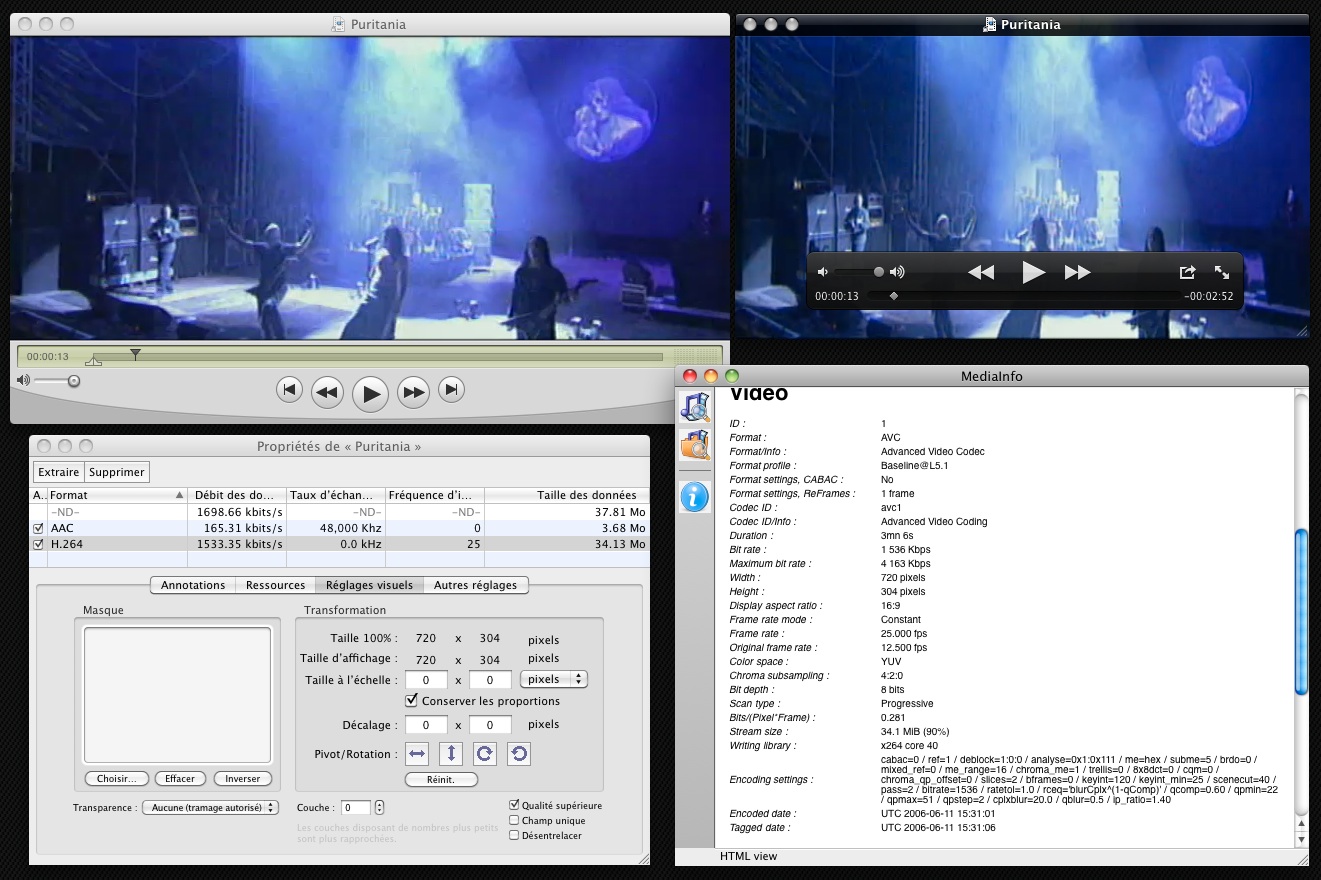The width and height of the screenshot is (1321, 880).
Task: Uncheck Conserver les proportions
Action: [x=411, y=701]
